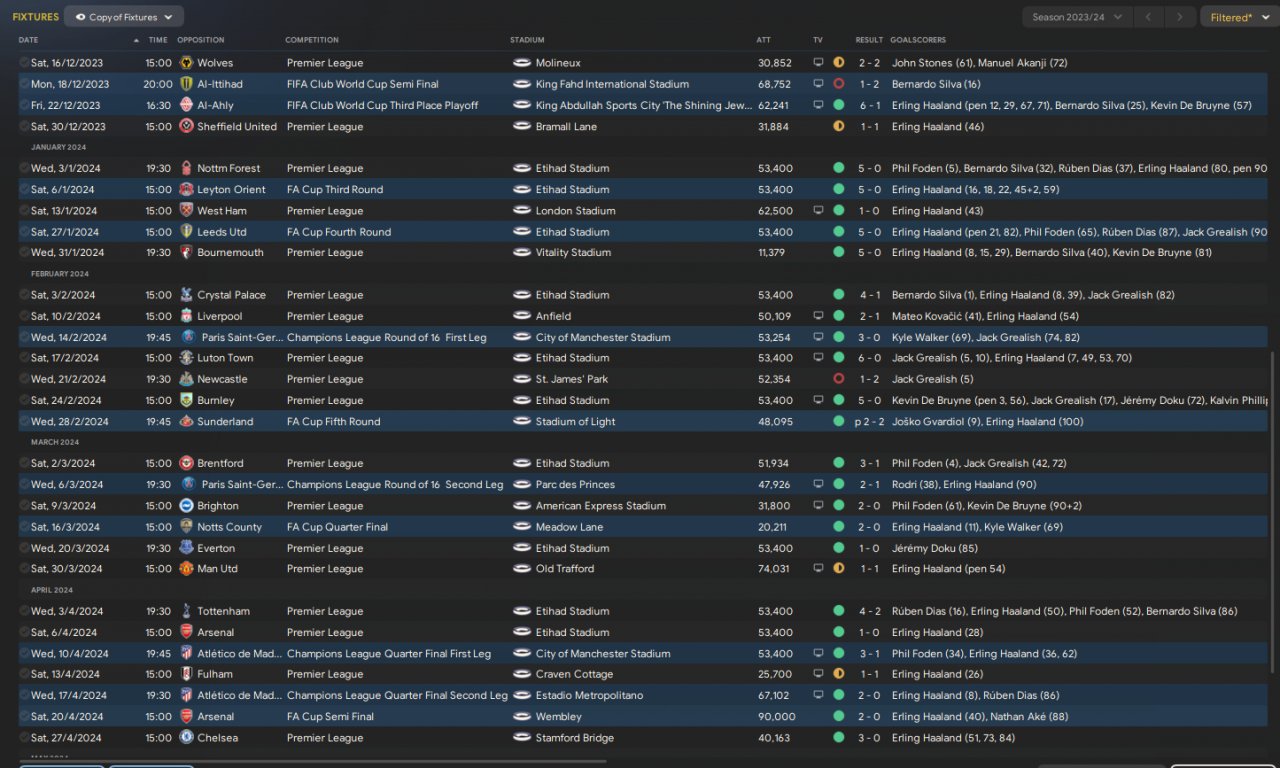Click the red loss indicator for Newcastle match
The image size is (1280, 768).
pos(838,379)
